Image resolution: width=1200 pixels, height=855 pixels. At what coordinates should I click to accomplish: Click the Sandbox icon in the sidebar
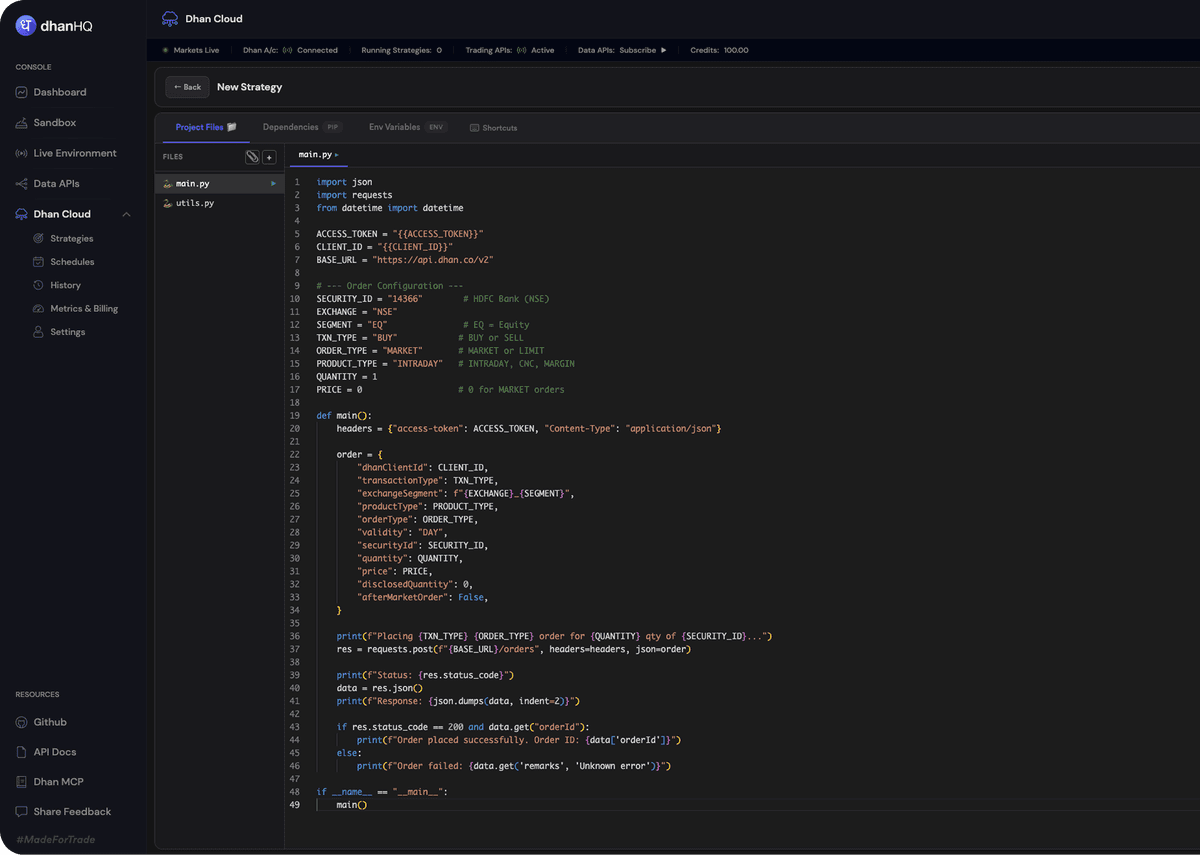tap(22, 123)
